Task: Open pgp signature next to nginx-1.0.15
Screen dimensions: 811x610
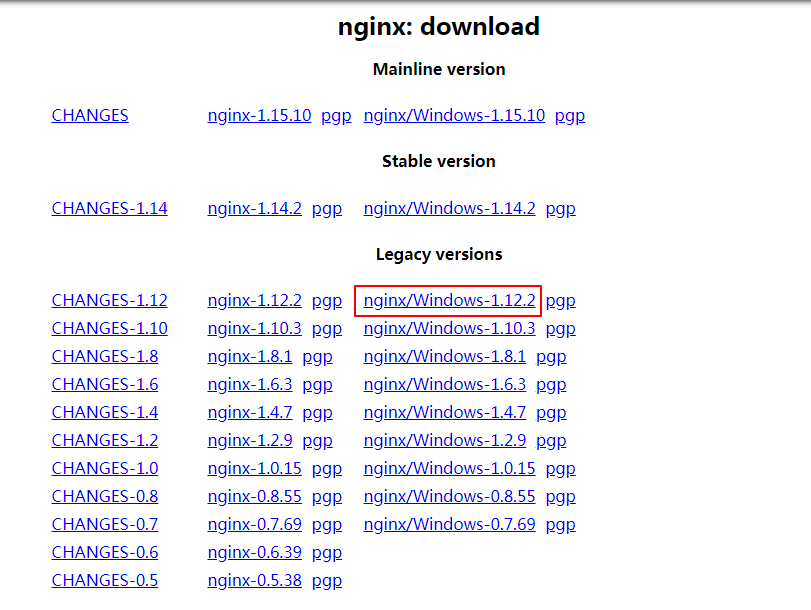Action: click(x=327, y=469)
